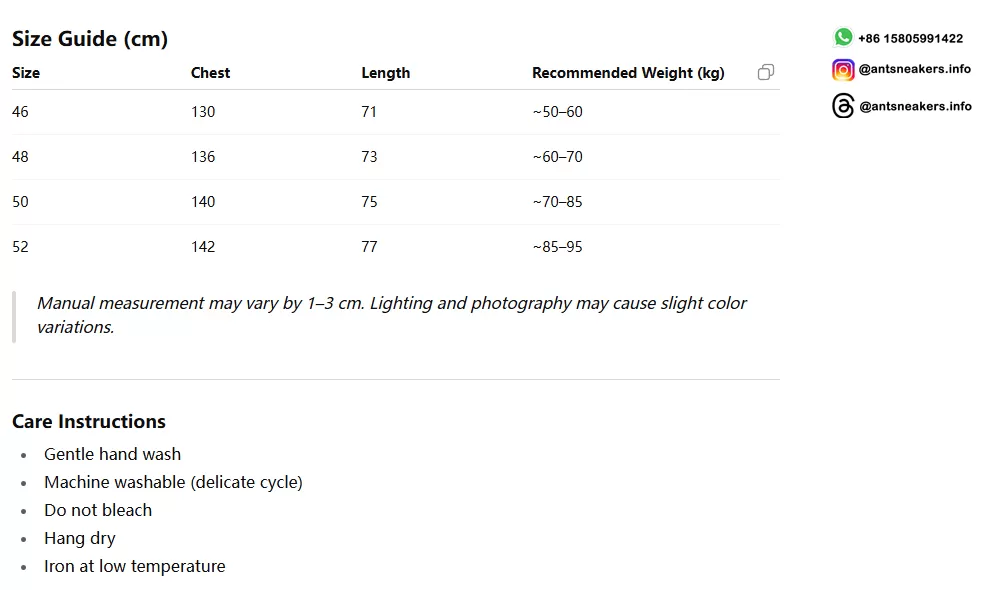Select the Chest column header
The height and width of the screenshot is (590, 982).
210,73
